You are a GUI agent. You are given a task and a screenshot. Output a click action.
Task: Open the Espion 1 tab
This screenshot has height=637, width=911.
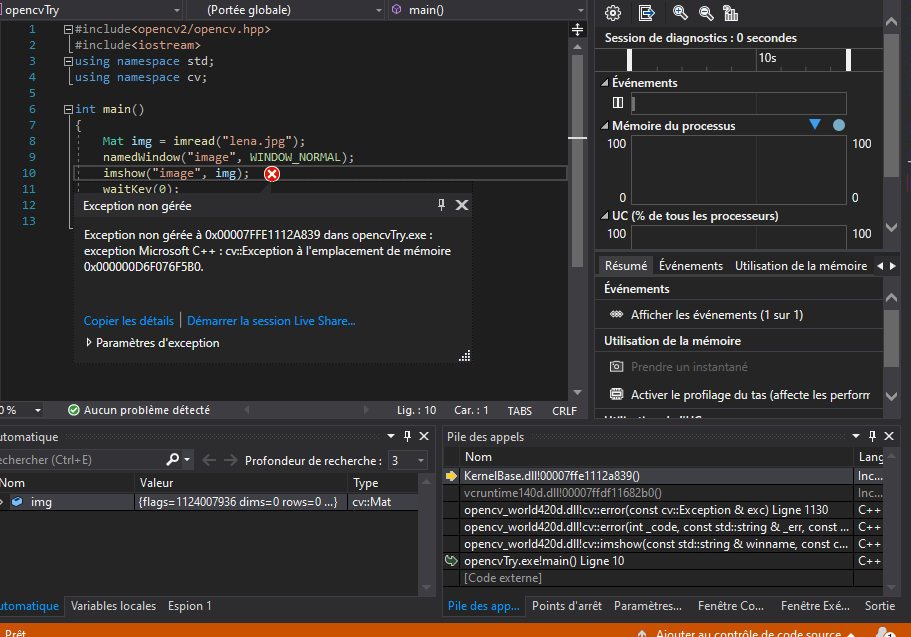(189, 606)
